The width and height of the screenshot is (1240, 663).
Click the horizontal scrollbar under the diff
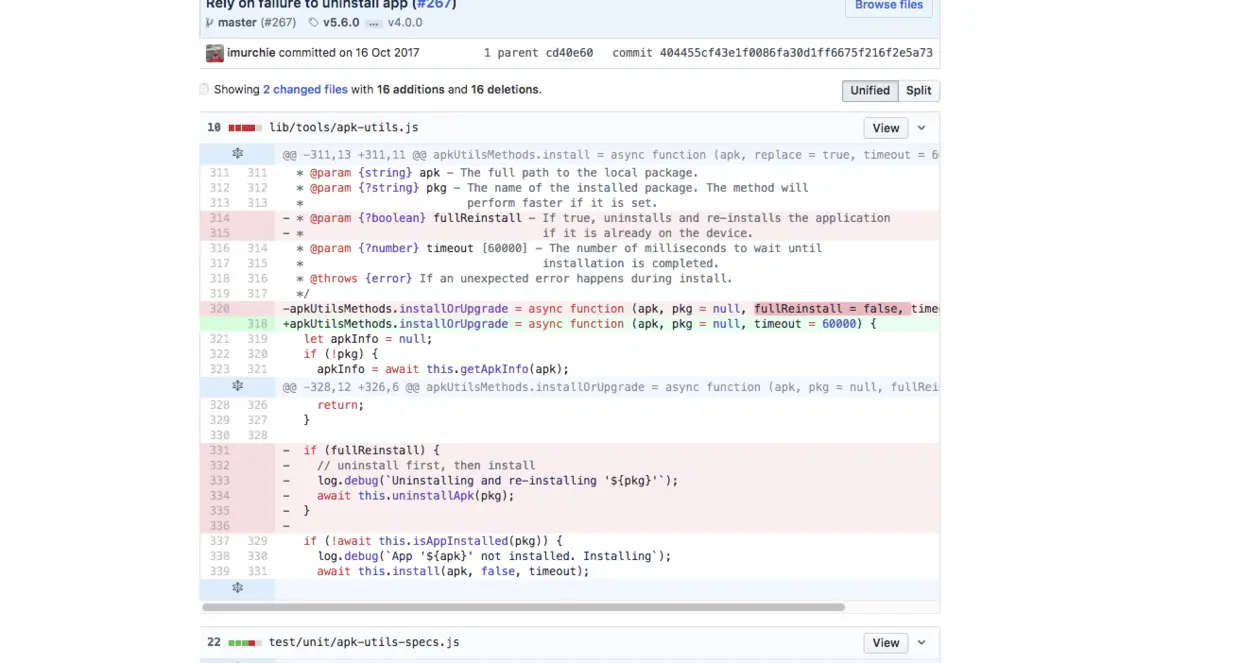coord(523,607)
